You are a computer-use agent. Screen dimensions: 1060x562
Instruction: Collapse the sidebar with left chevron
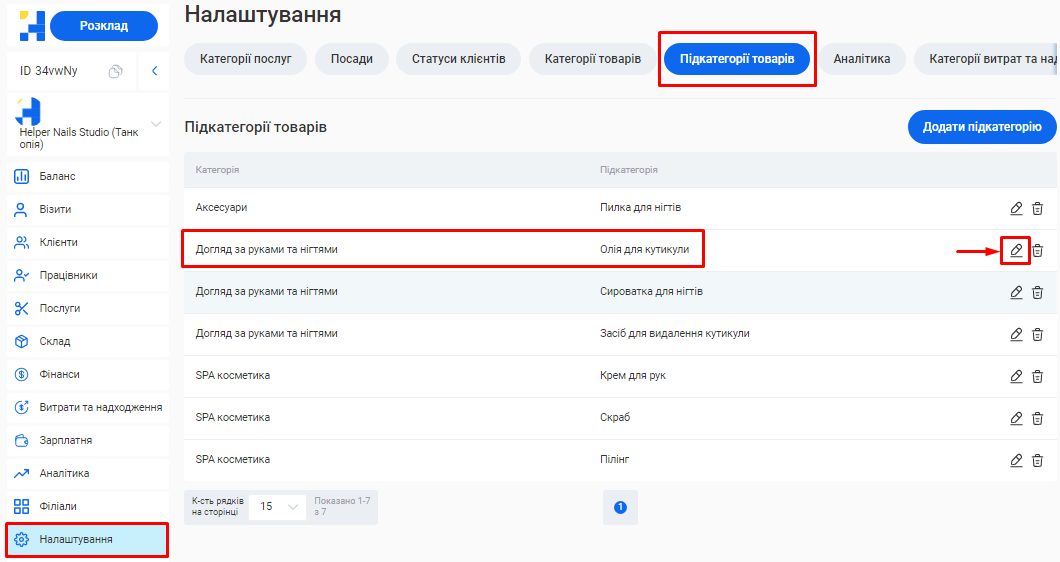click(154, 71)
